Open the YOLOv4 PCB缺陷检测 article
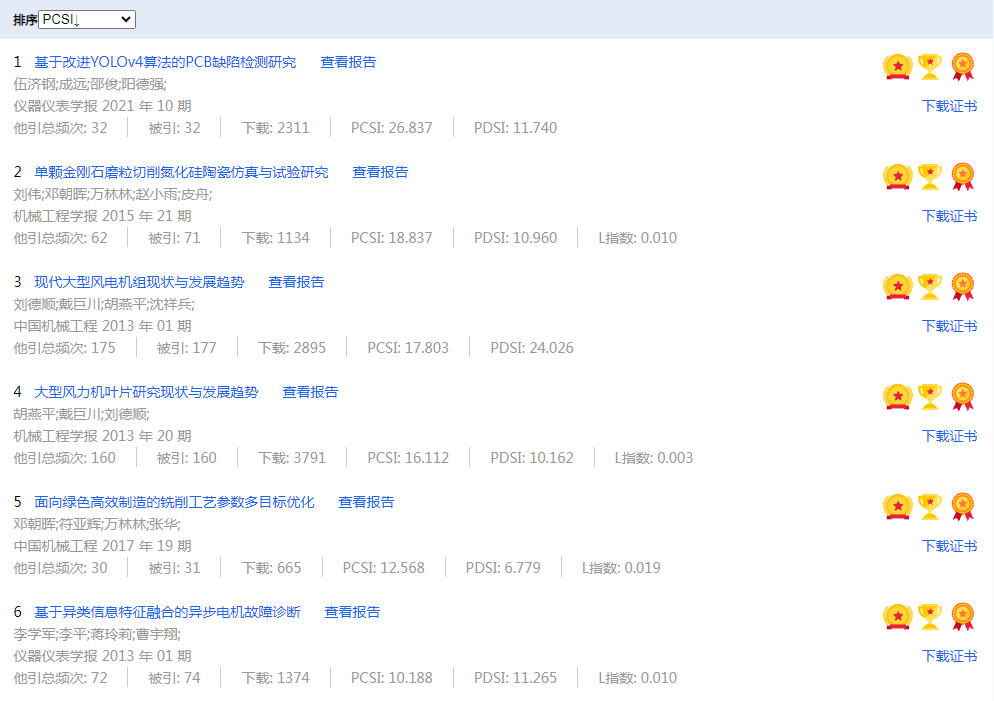The image size is (994, 701). [165, 62]
